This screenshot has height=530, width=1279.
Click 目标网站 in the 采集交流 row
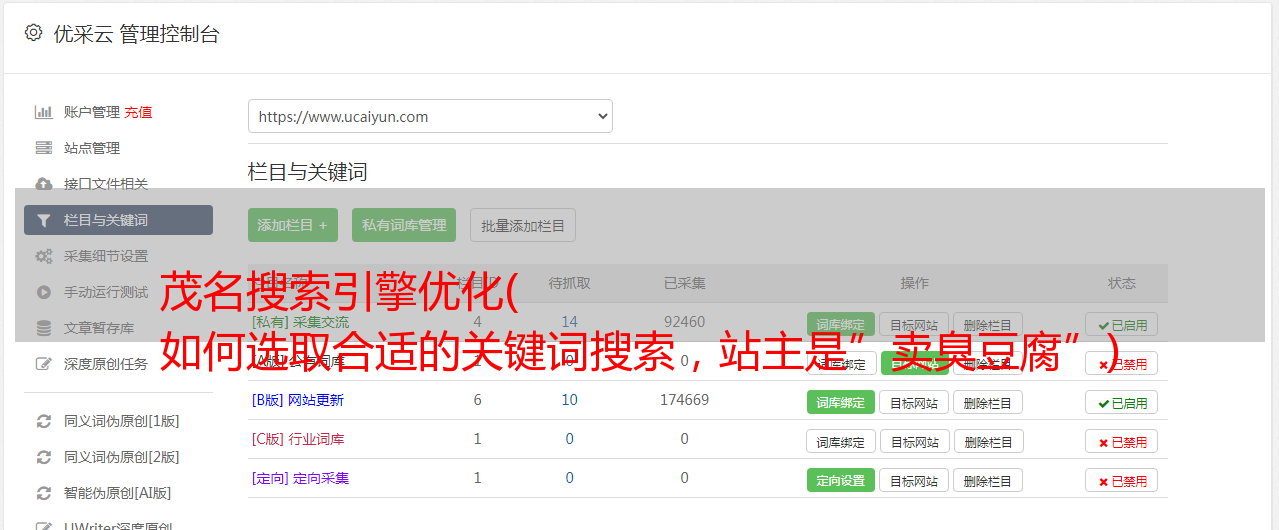(x=914, y=324)
